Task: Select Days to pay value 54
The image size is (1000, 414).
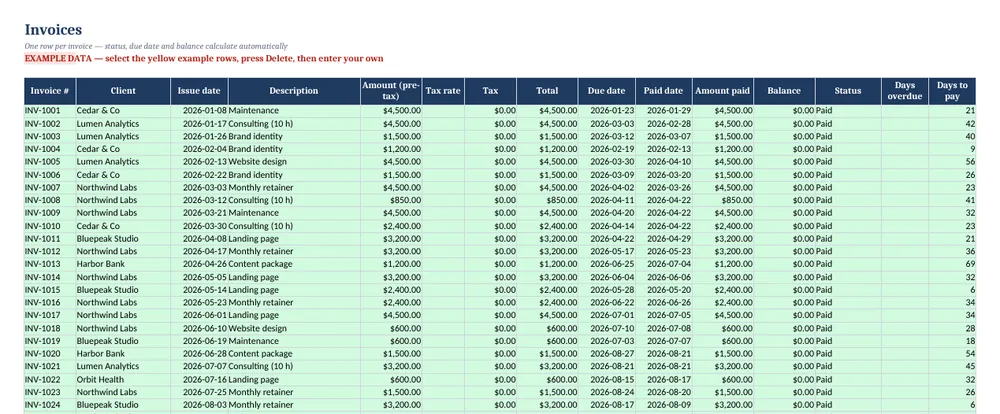Action: coord(952,354)
